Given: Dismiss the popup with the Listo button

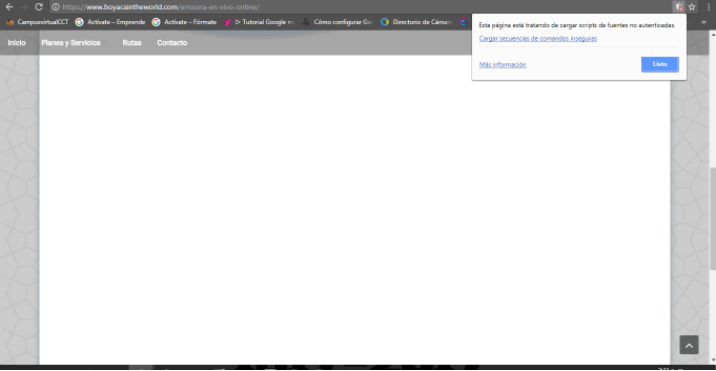Looking at the screenshot, I should pyautogui.click(x=660, y=64).
